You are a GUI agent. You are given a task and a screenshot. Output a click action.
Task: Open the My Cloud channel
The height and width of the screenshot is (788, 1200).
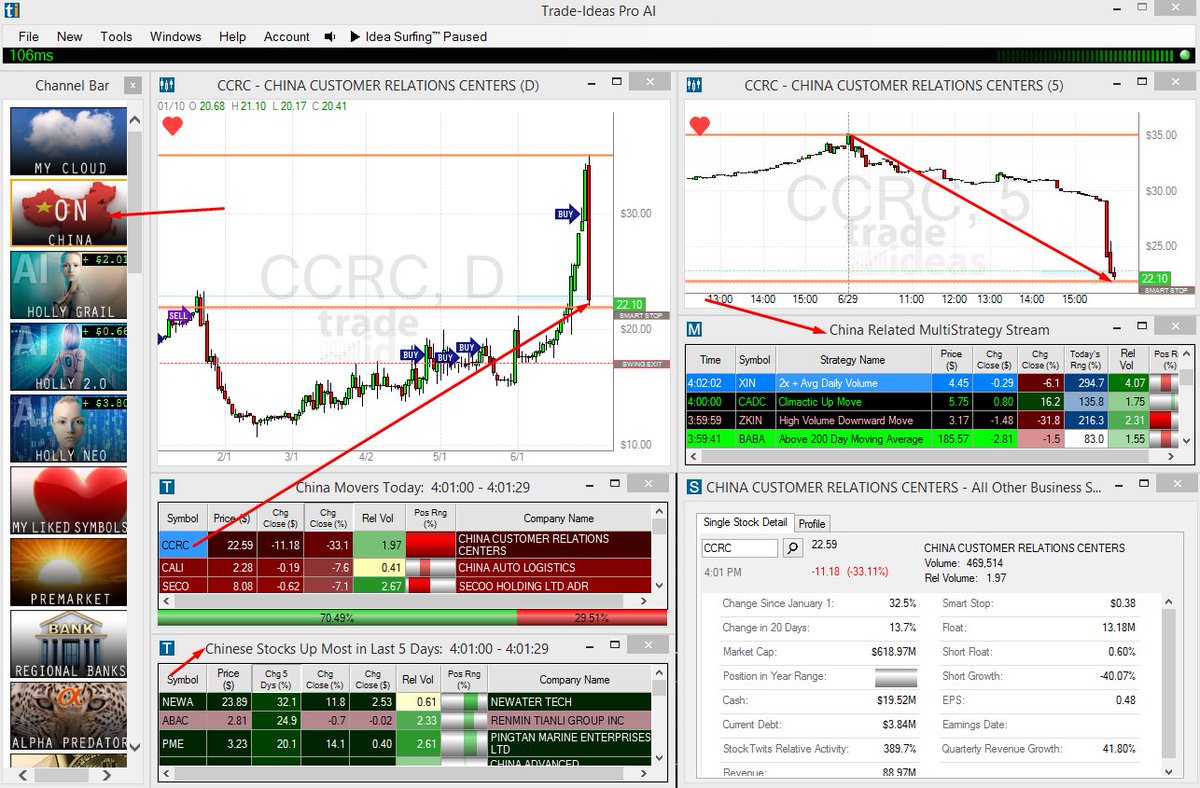(x=69, y=141)
